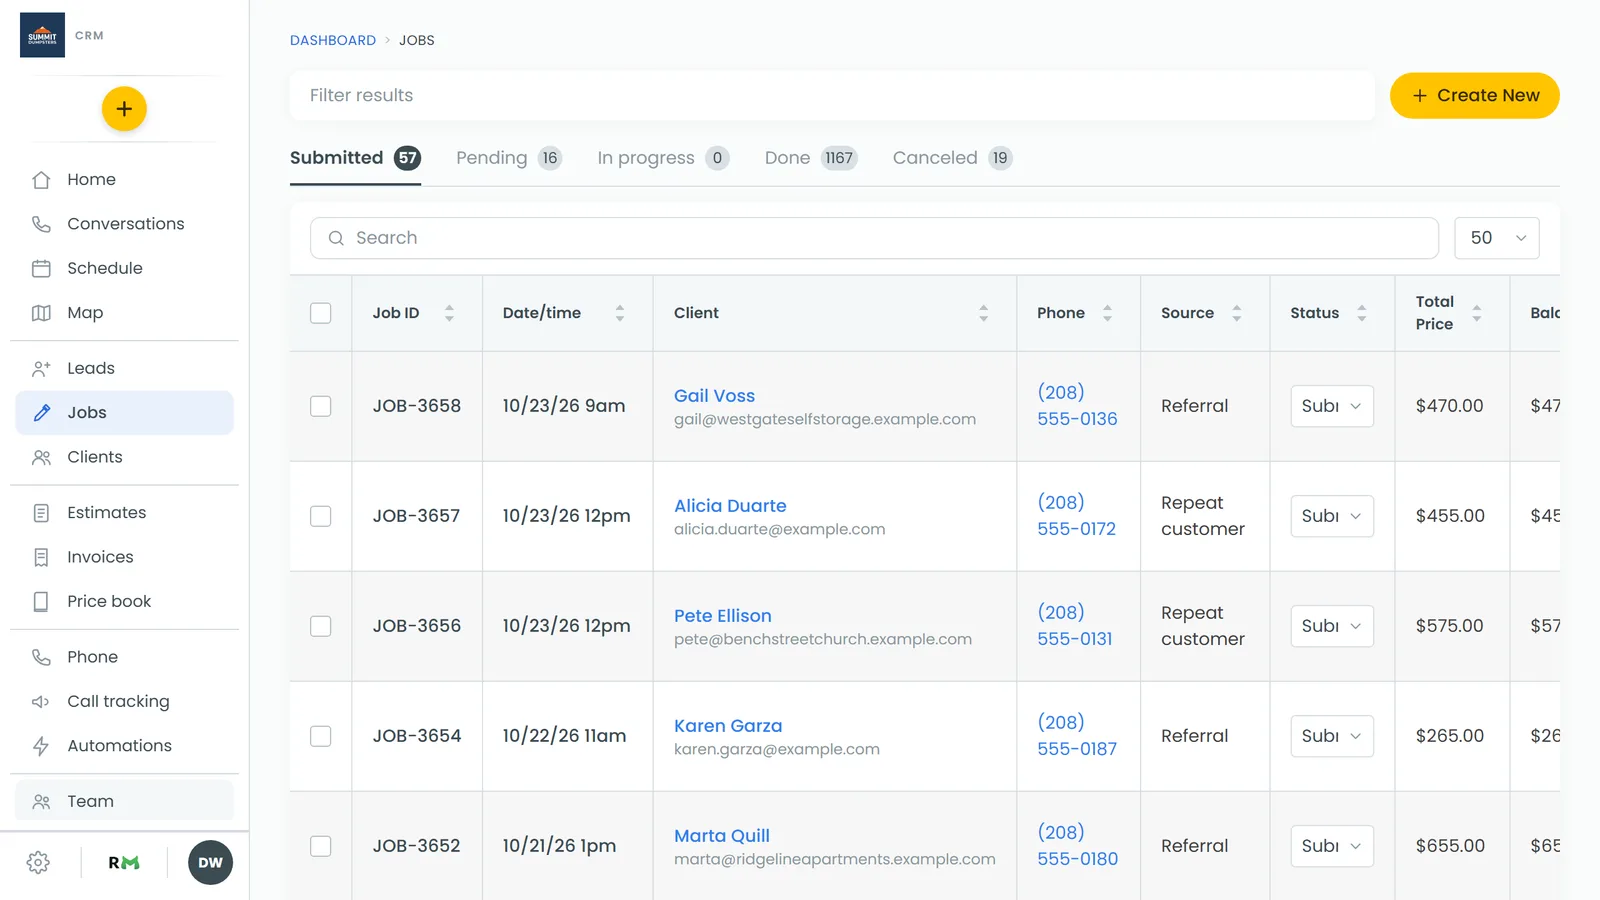Switch to the In progress tab

click(663, 158)
